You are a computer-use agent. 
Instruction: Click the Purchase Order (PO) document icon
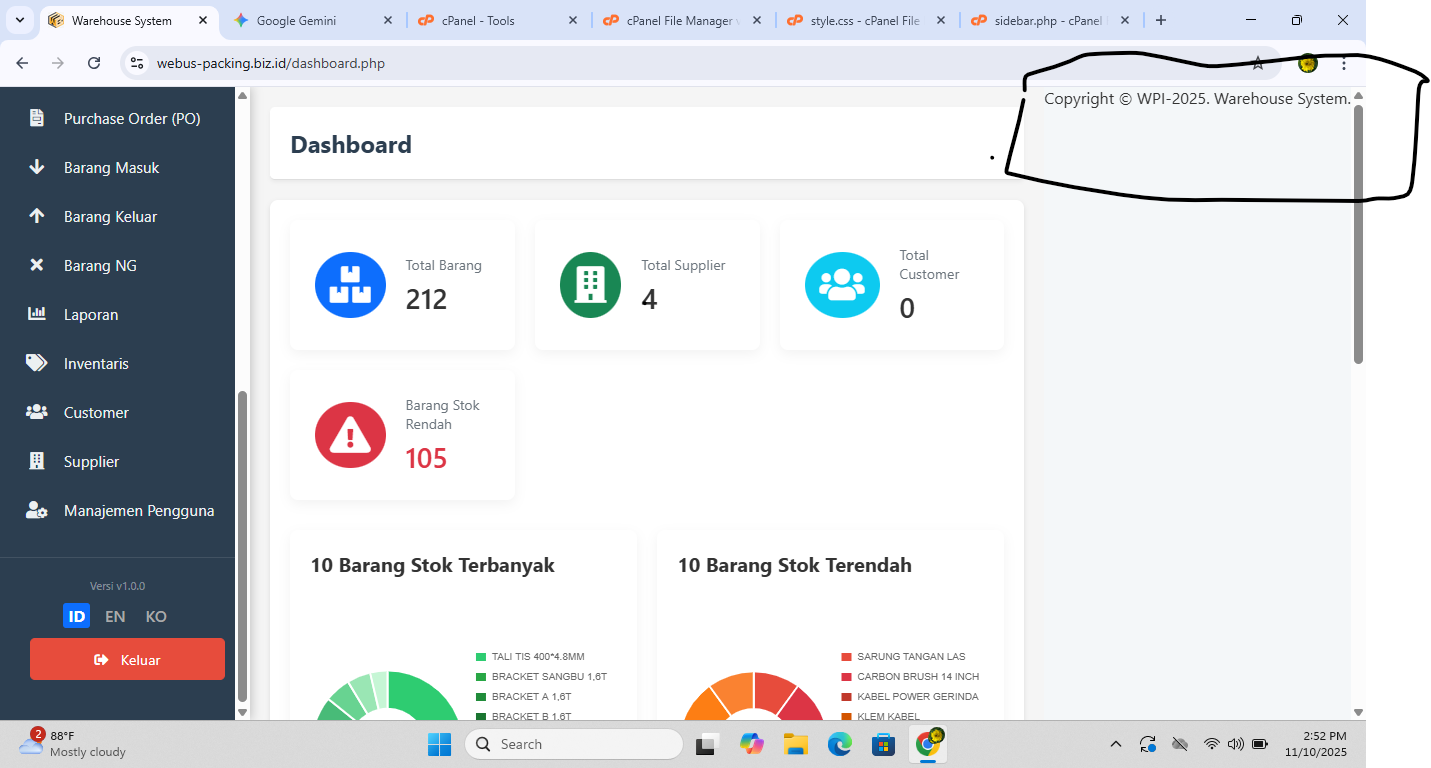point(37,118)
